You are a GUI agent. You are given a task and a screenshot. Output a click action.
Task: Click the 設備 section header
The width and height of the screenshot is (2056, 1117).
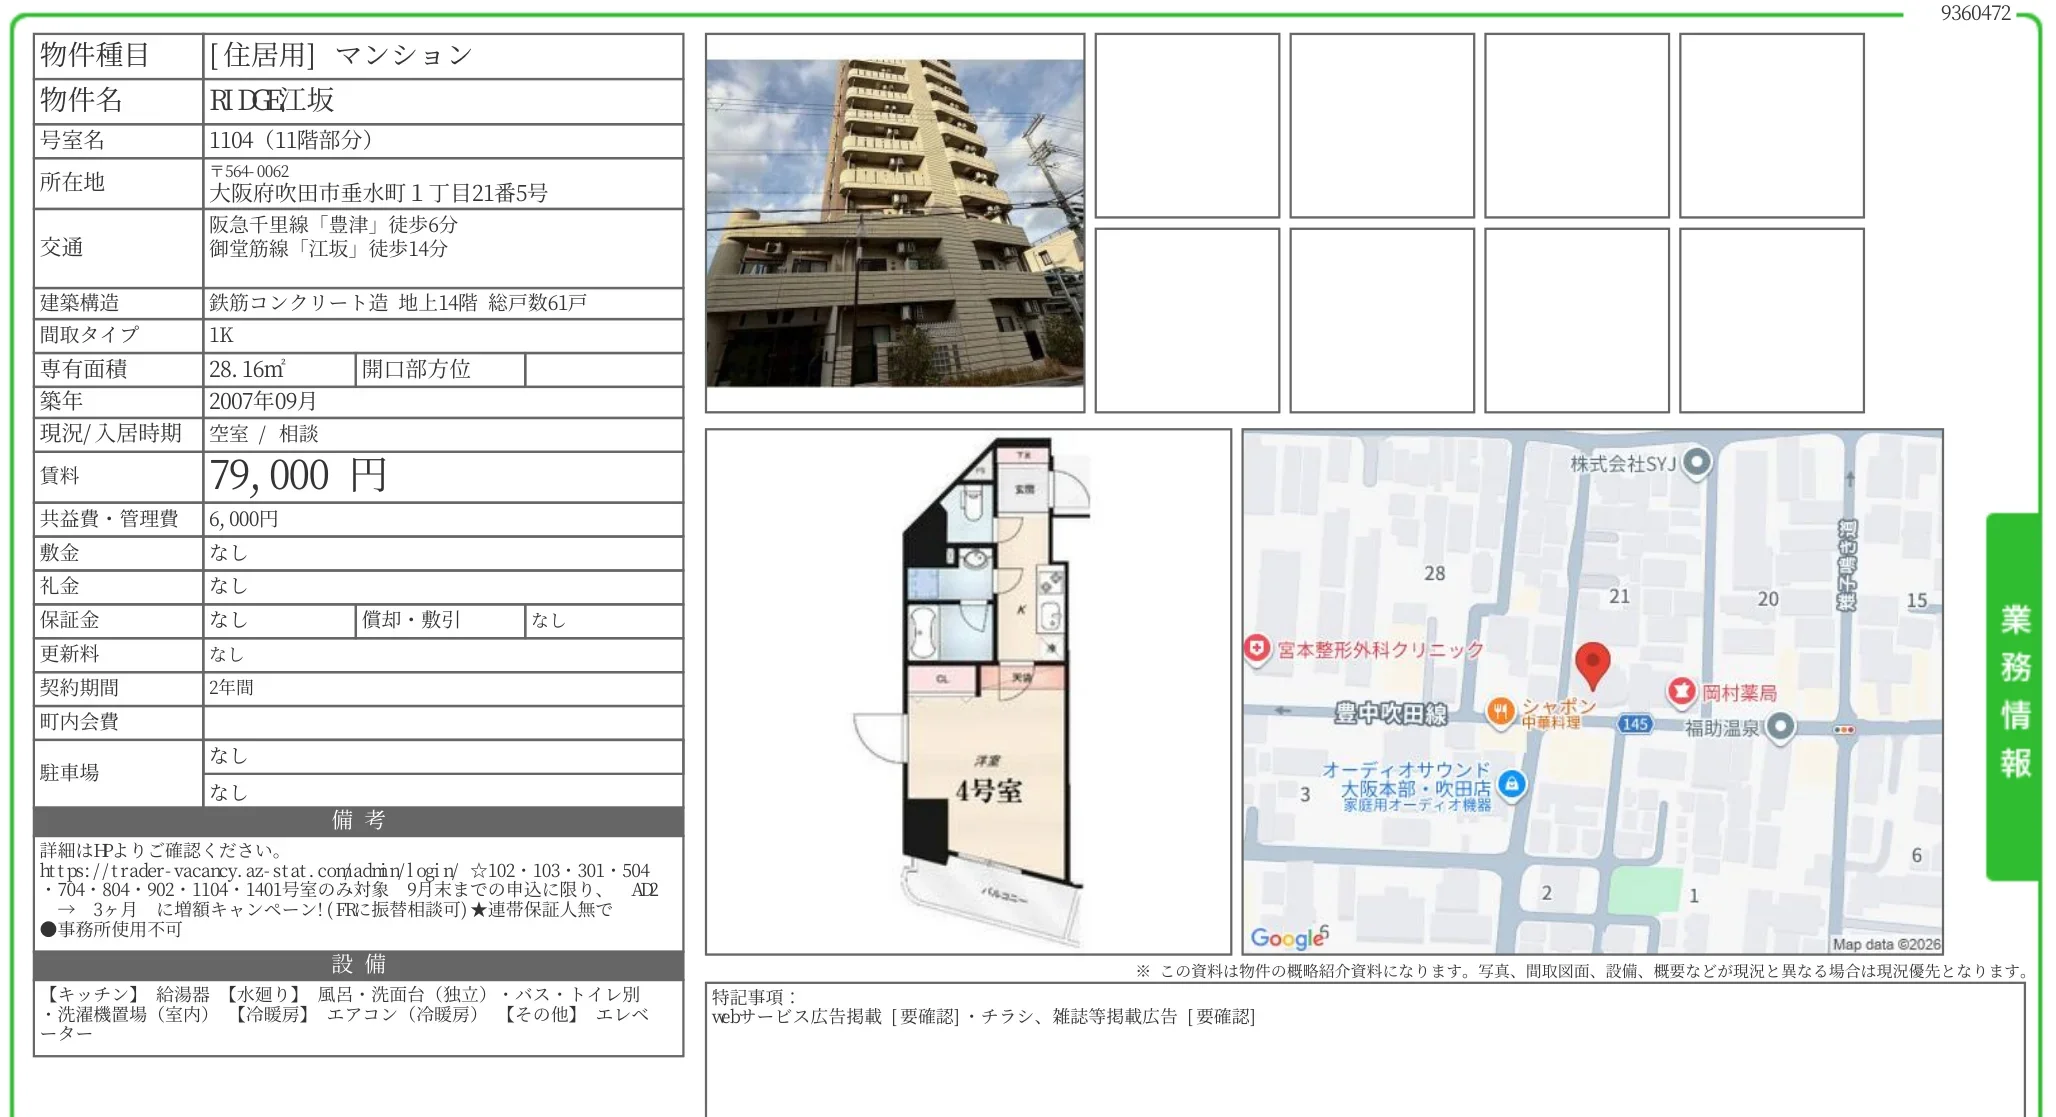coord(359,965)
